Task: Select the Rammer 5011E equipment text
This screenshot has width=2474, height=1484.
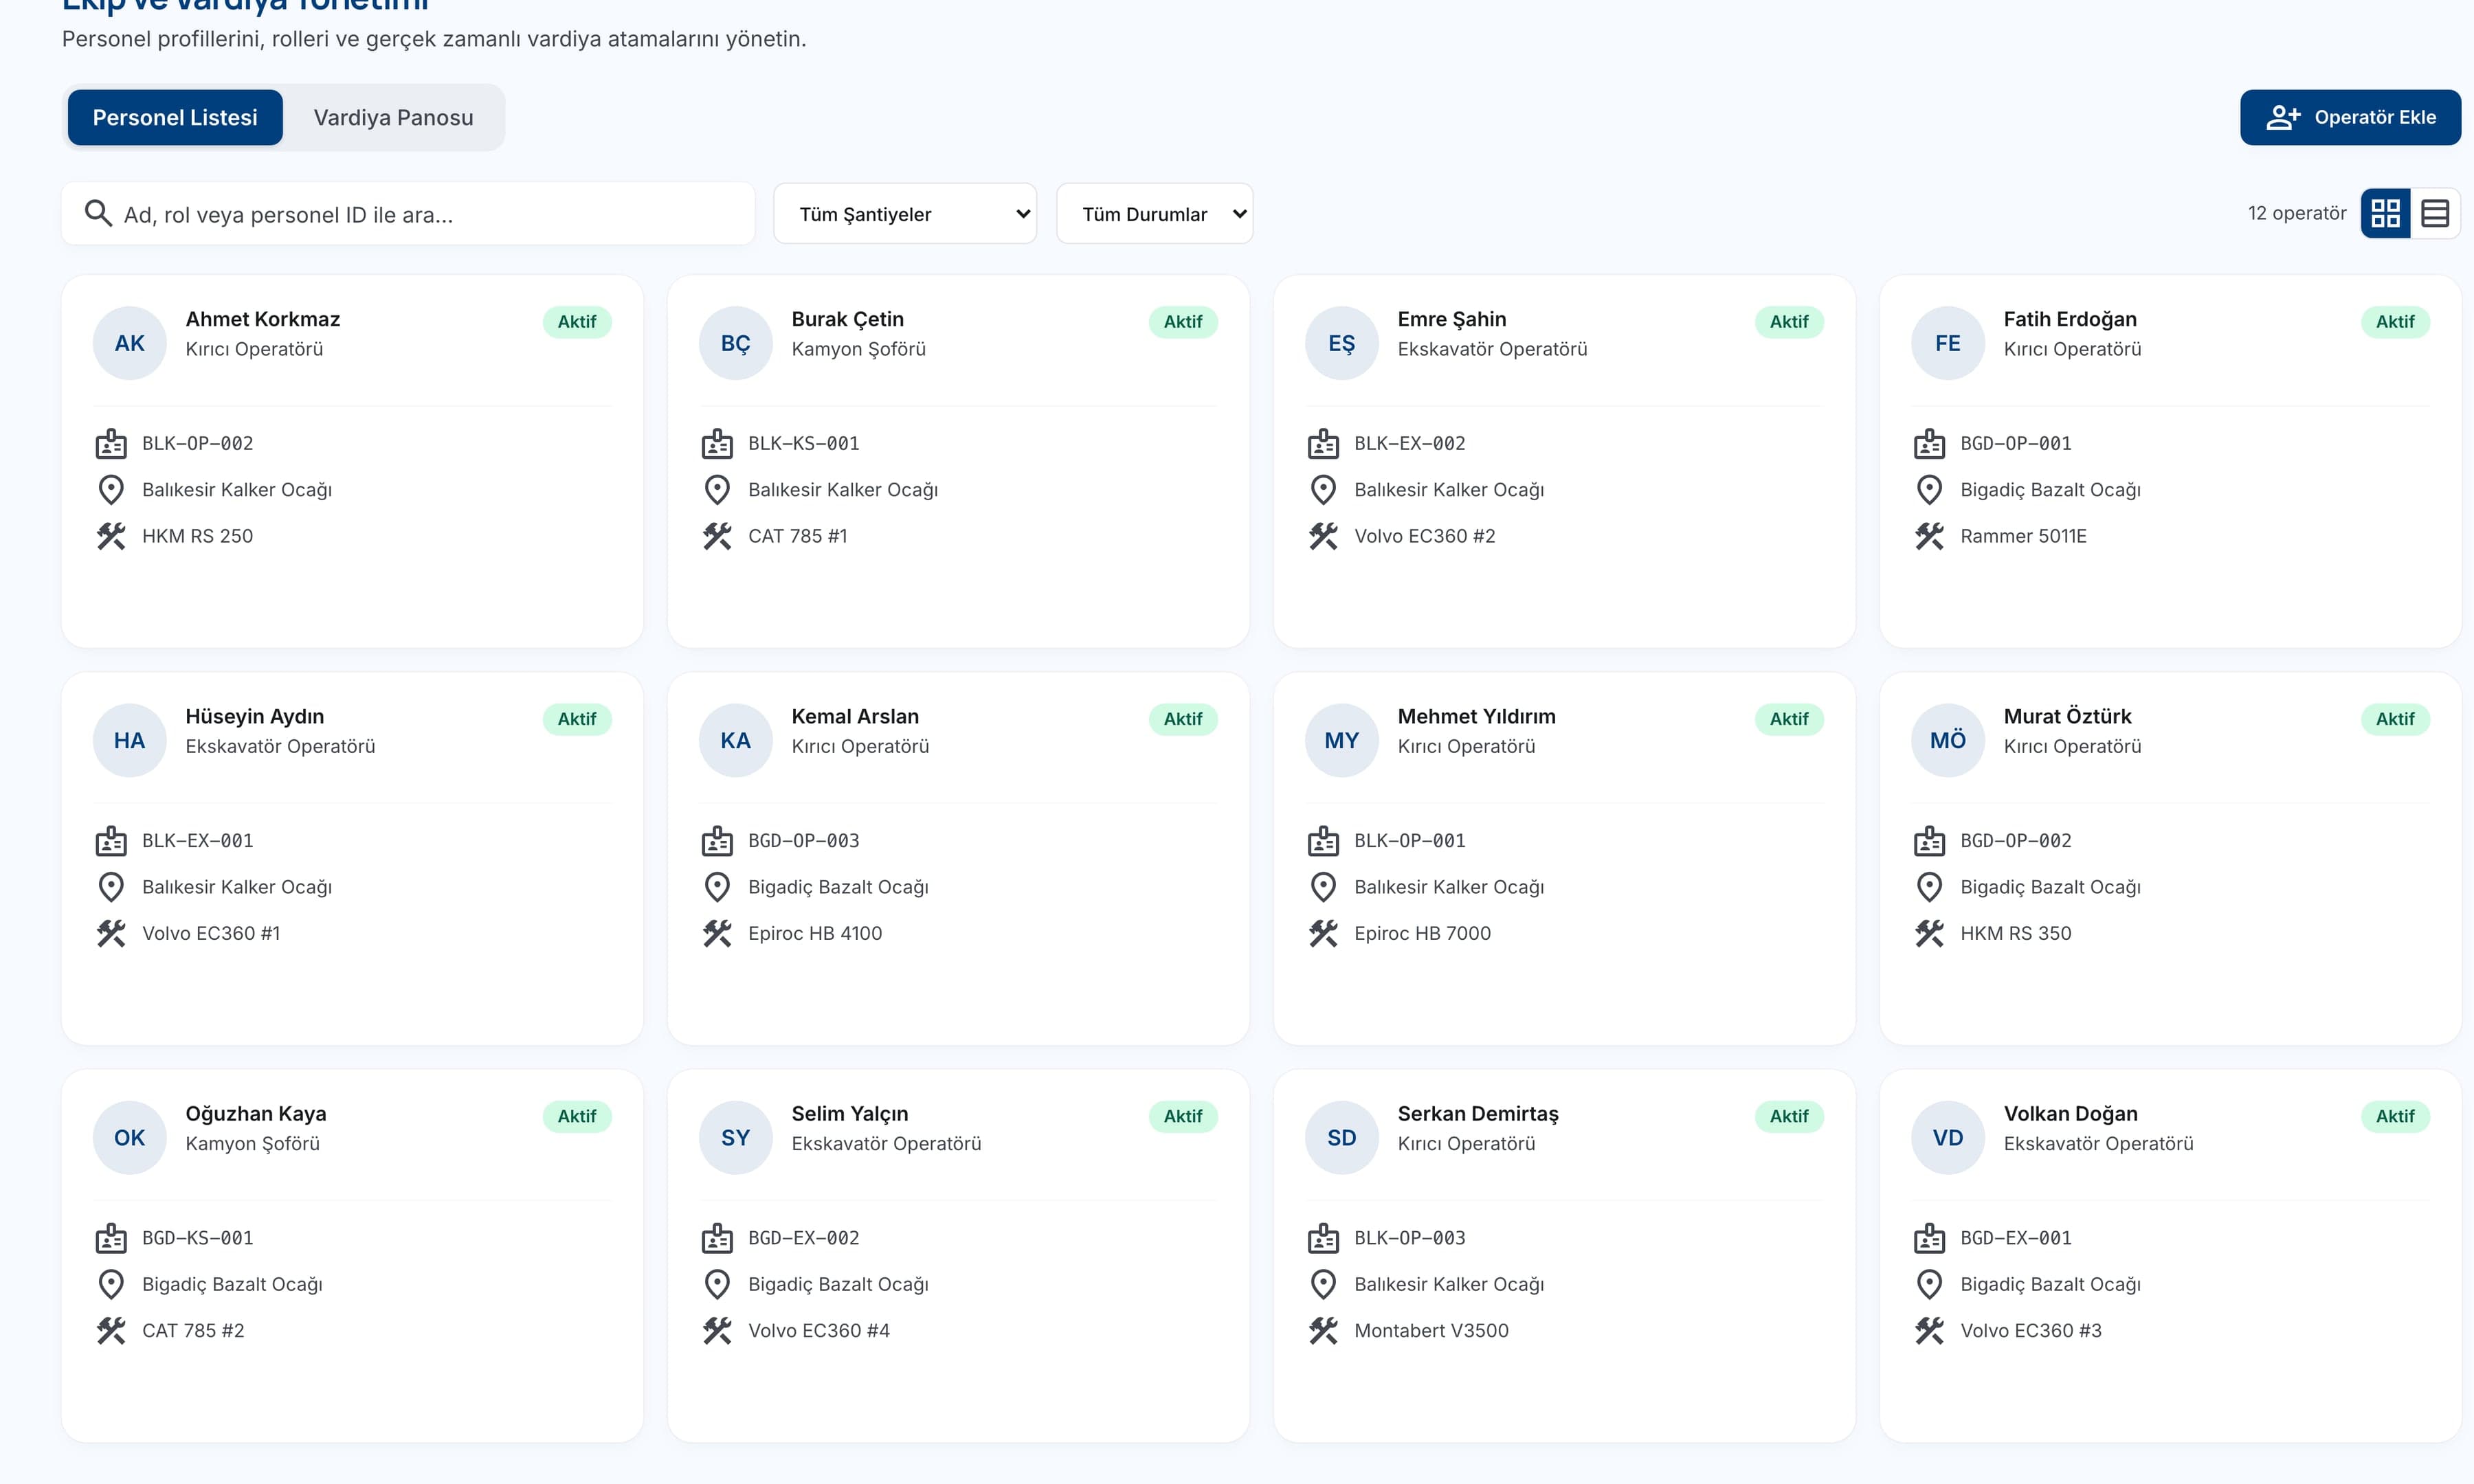Action: coord(2023,536)
